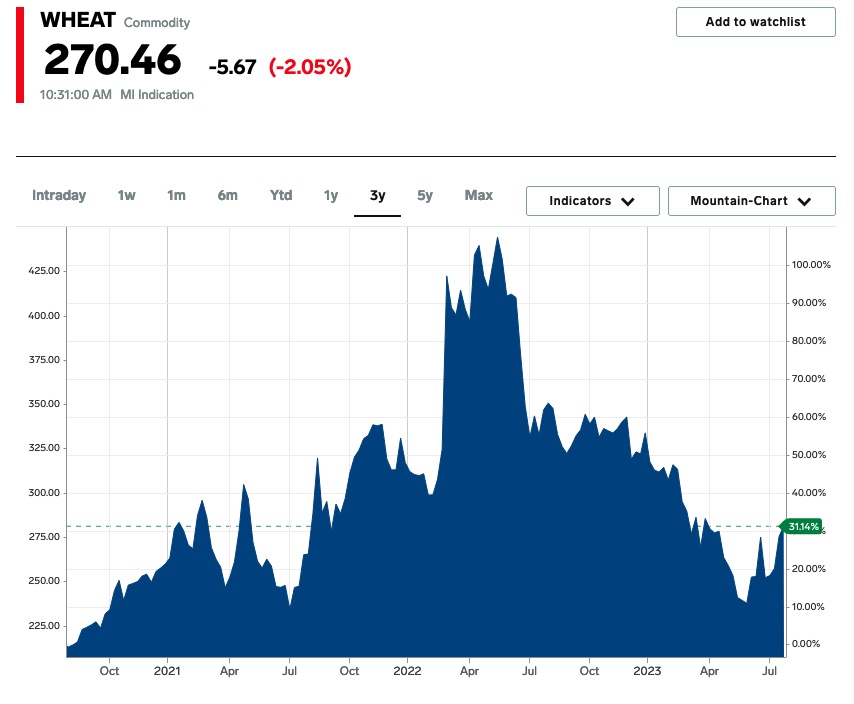This screenshot has height=704, width=854.
Task: Click the 31.14% price marker badge
Action: (x=802, y=527)
